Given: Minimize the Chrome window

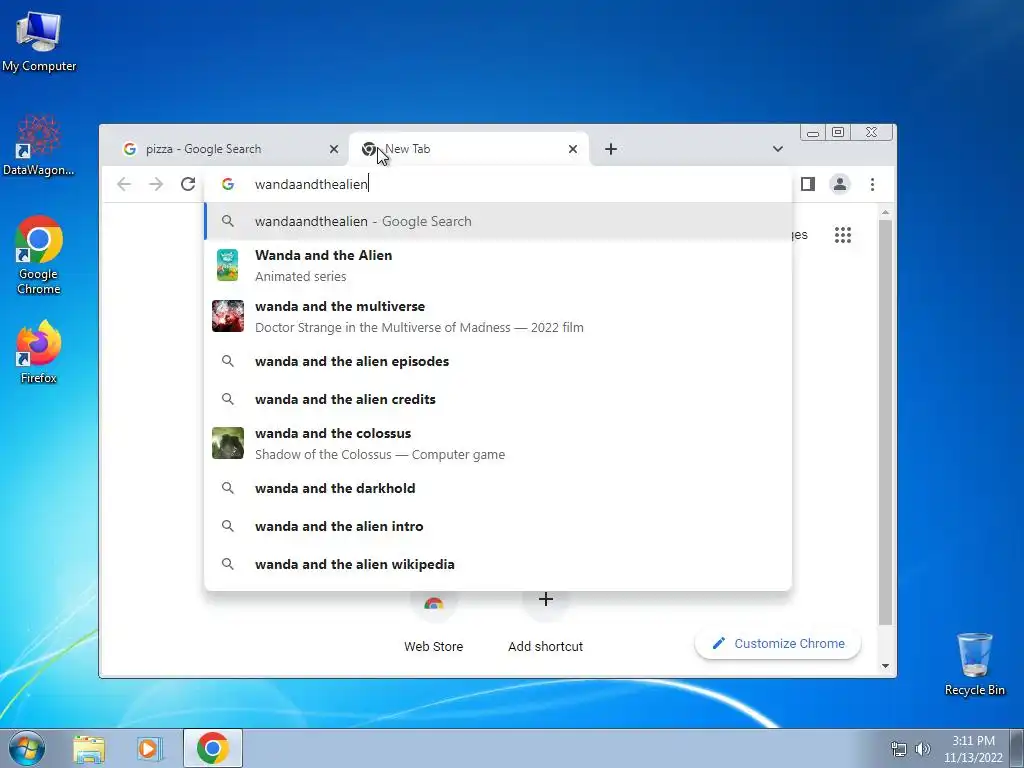Looking at the screenshot, I should [x=813, y=133].
